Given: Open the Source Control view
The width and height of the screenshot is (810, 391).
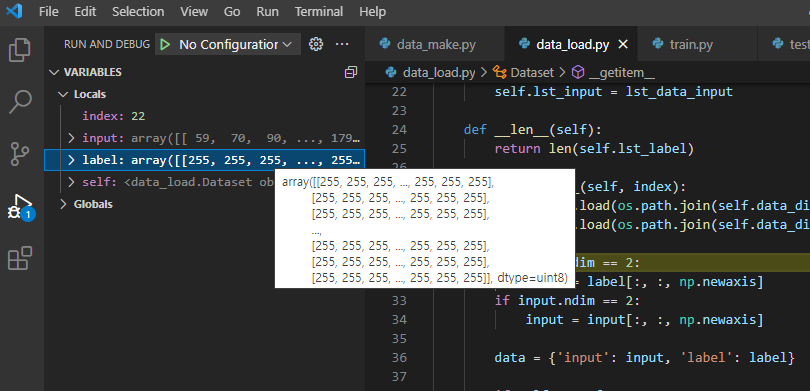Looking at the screenshot, I should point(21,154).
